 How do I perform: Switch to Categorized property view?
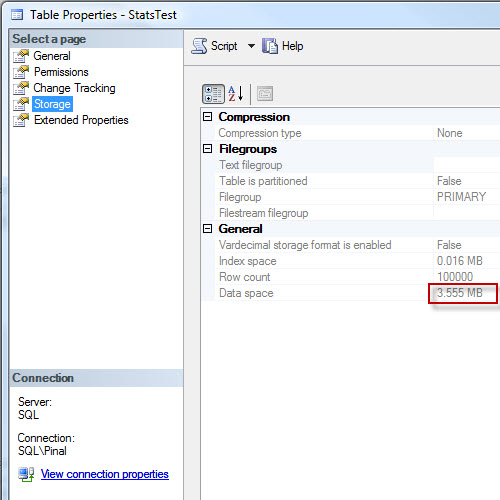pyautogui.click(x=213, y=94)
